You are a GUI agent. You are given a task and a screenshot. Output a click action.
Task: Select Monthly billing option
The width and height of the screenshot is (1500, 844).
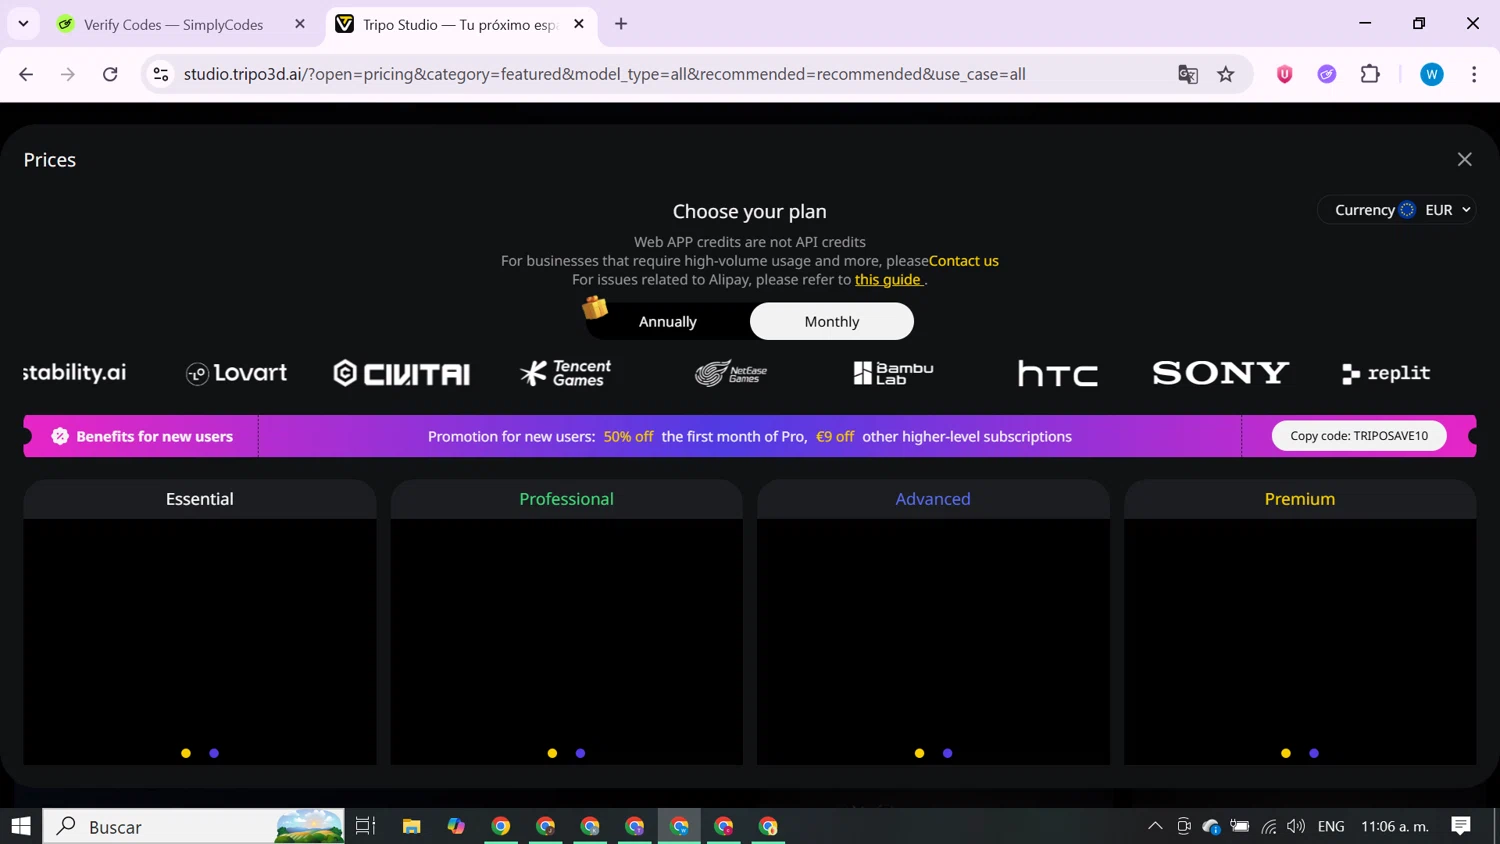(831, 321)
